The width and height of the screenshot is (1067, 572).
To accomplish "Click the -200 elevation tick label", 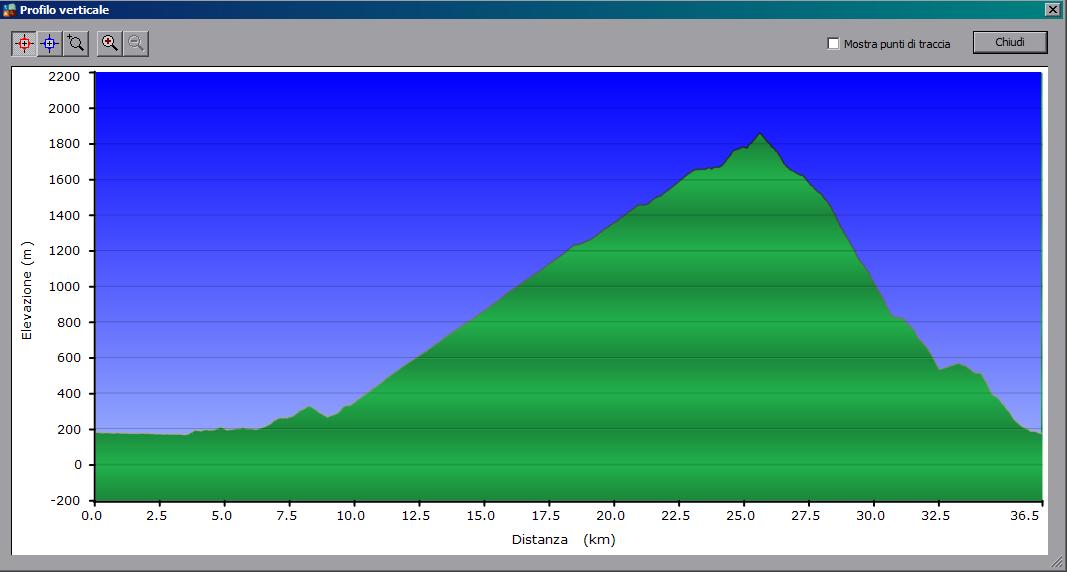I will tap(63, 501).
